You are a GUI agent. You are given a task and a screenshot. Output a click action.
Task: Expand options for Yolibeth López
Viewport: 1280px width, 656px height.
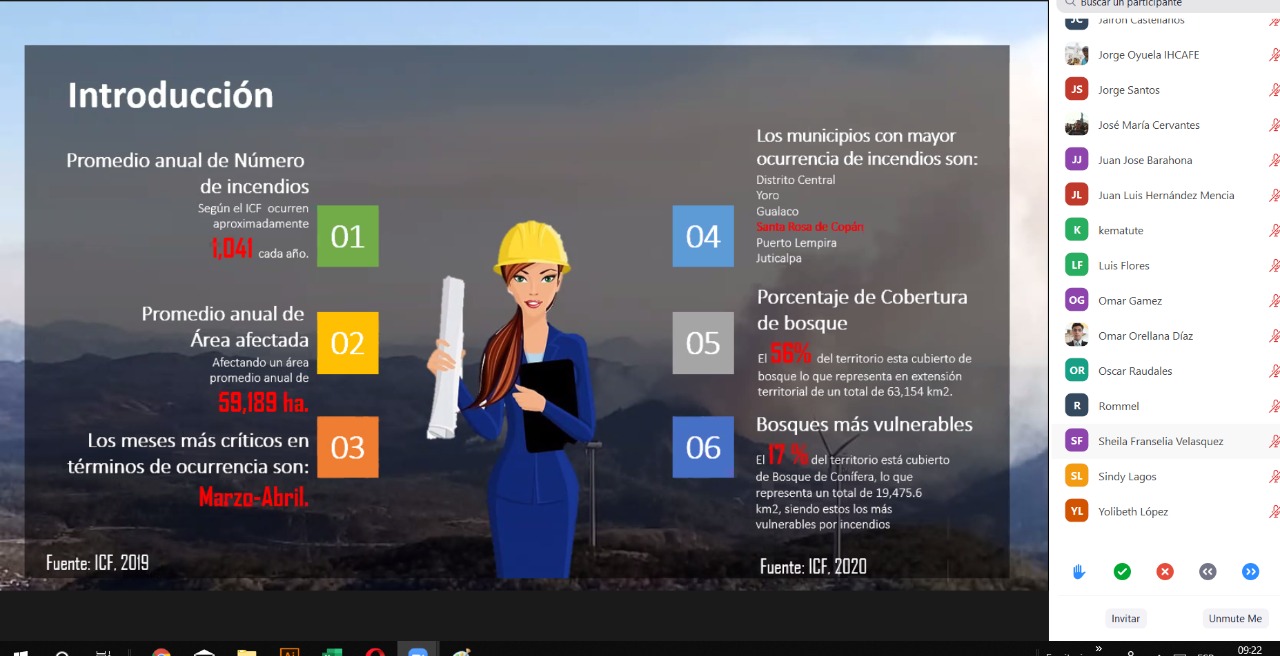1274,511
